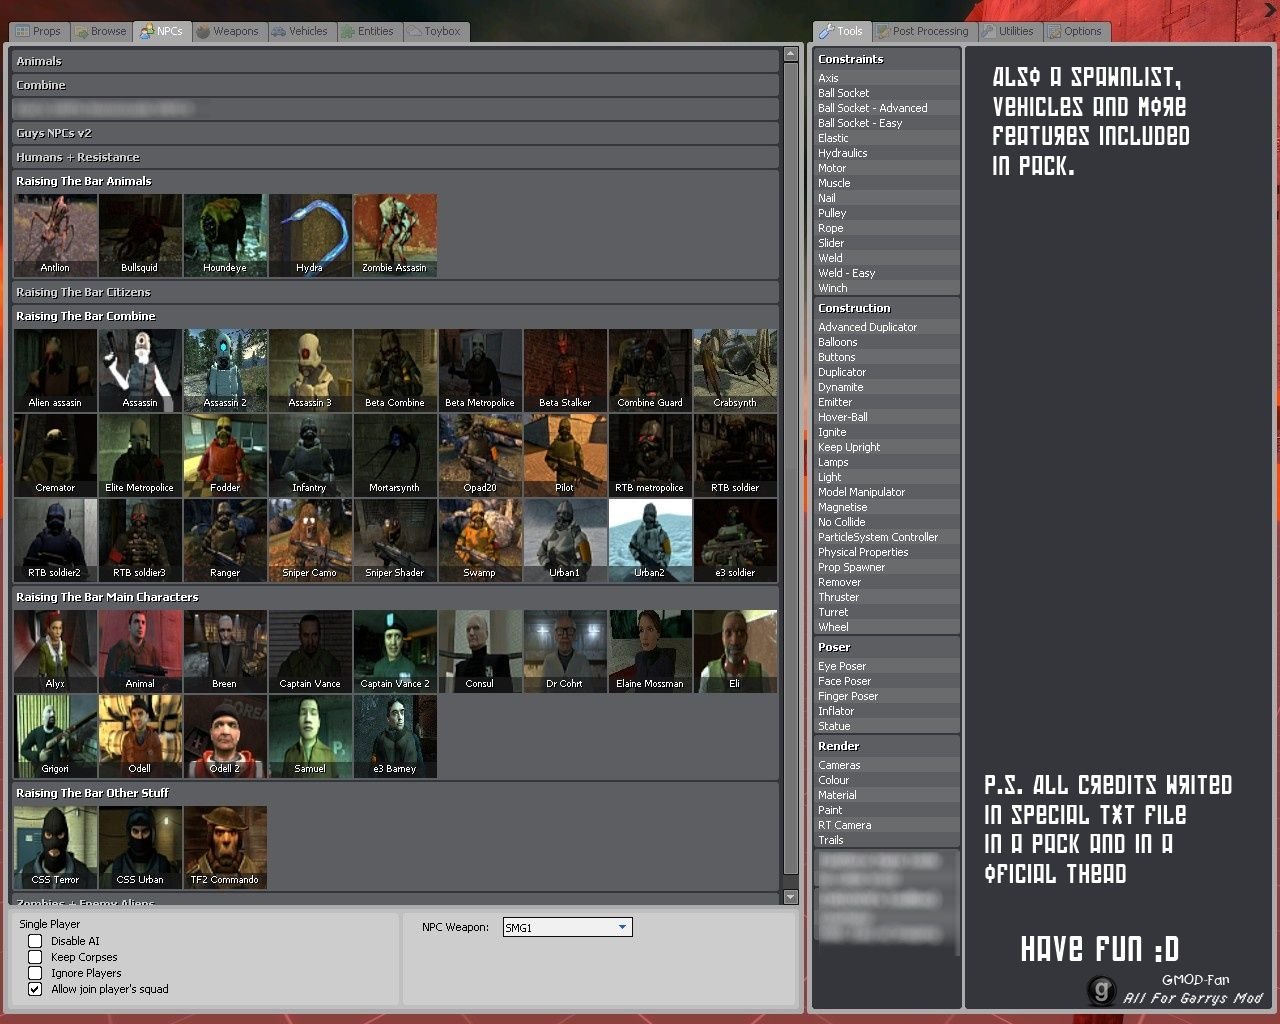1280x1024 pixels.
Task: Spawn the Dr Cohrt character icon
Action: 565,651
